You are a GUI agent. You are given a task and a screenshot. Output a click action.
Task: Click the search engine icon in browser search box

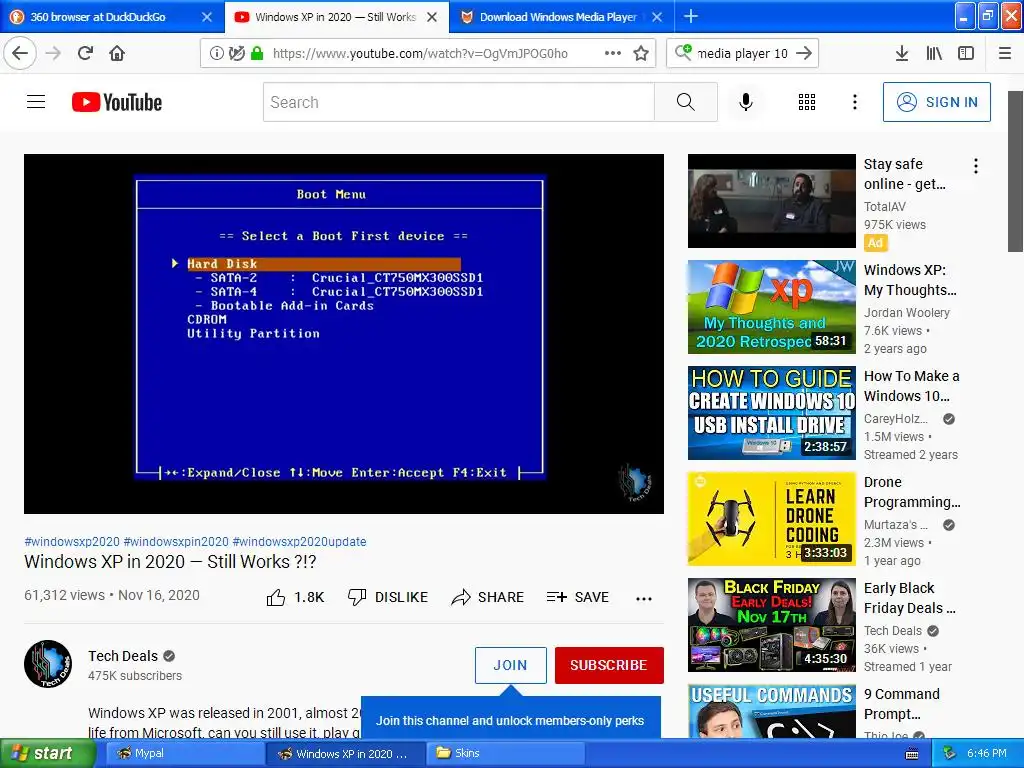[x=683, y=52]
